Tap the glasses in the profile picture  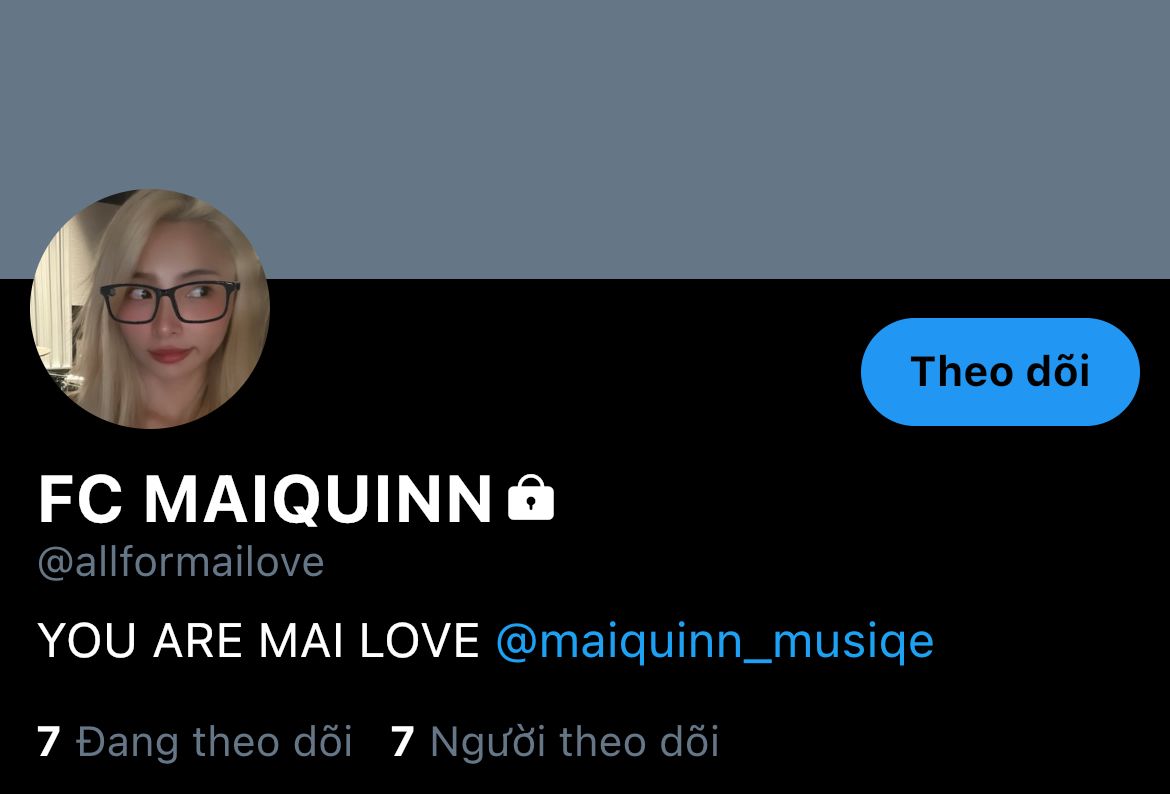[x=170, y=301]
